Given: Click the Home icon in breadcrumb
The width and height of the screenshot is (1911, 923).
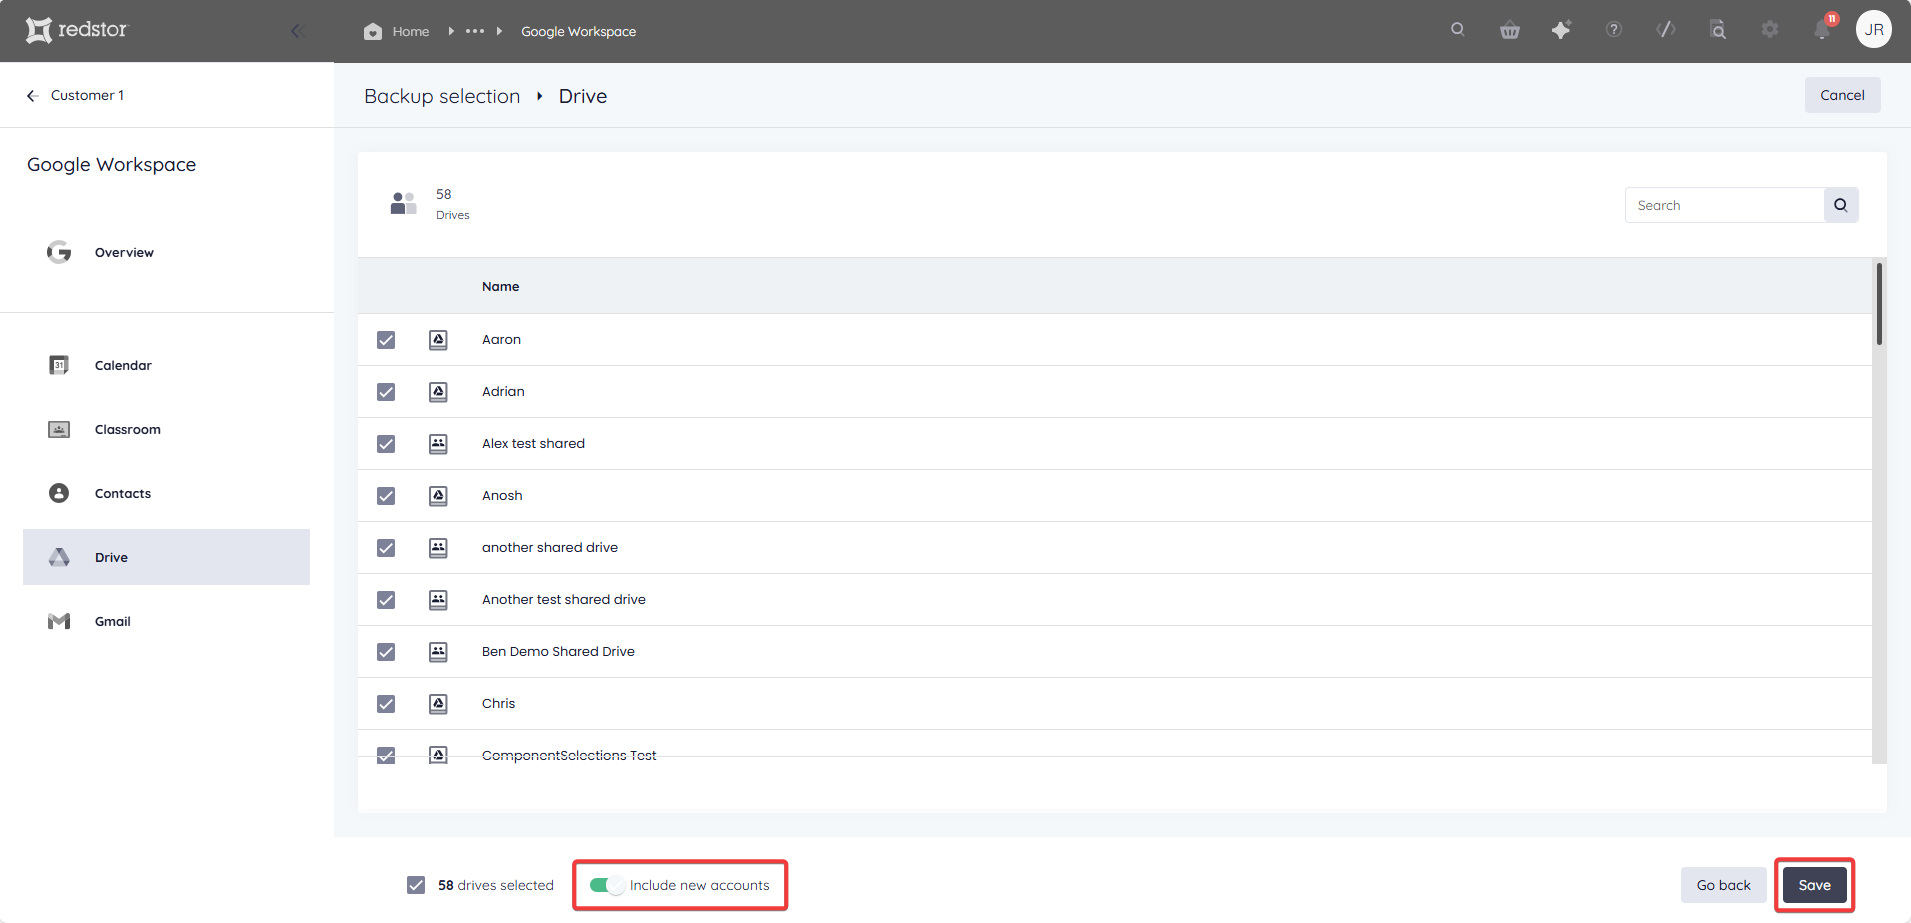Looking at the screenshot, I should pyautogui.click(x=373, y=31).
